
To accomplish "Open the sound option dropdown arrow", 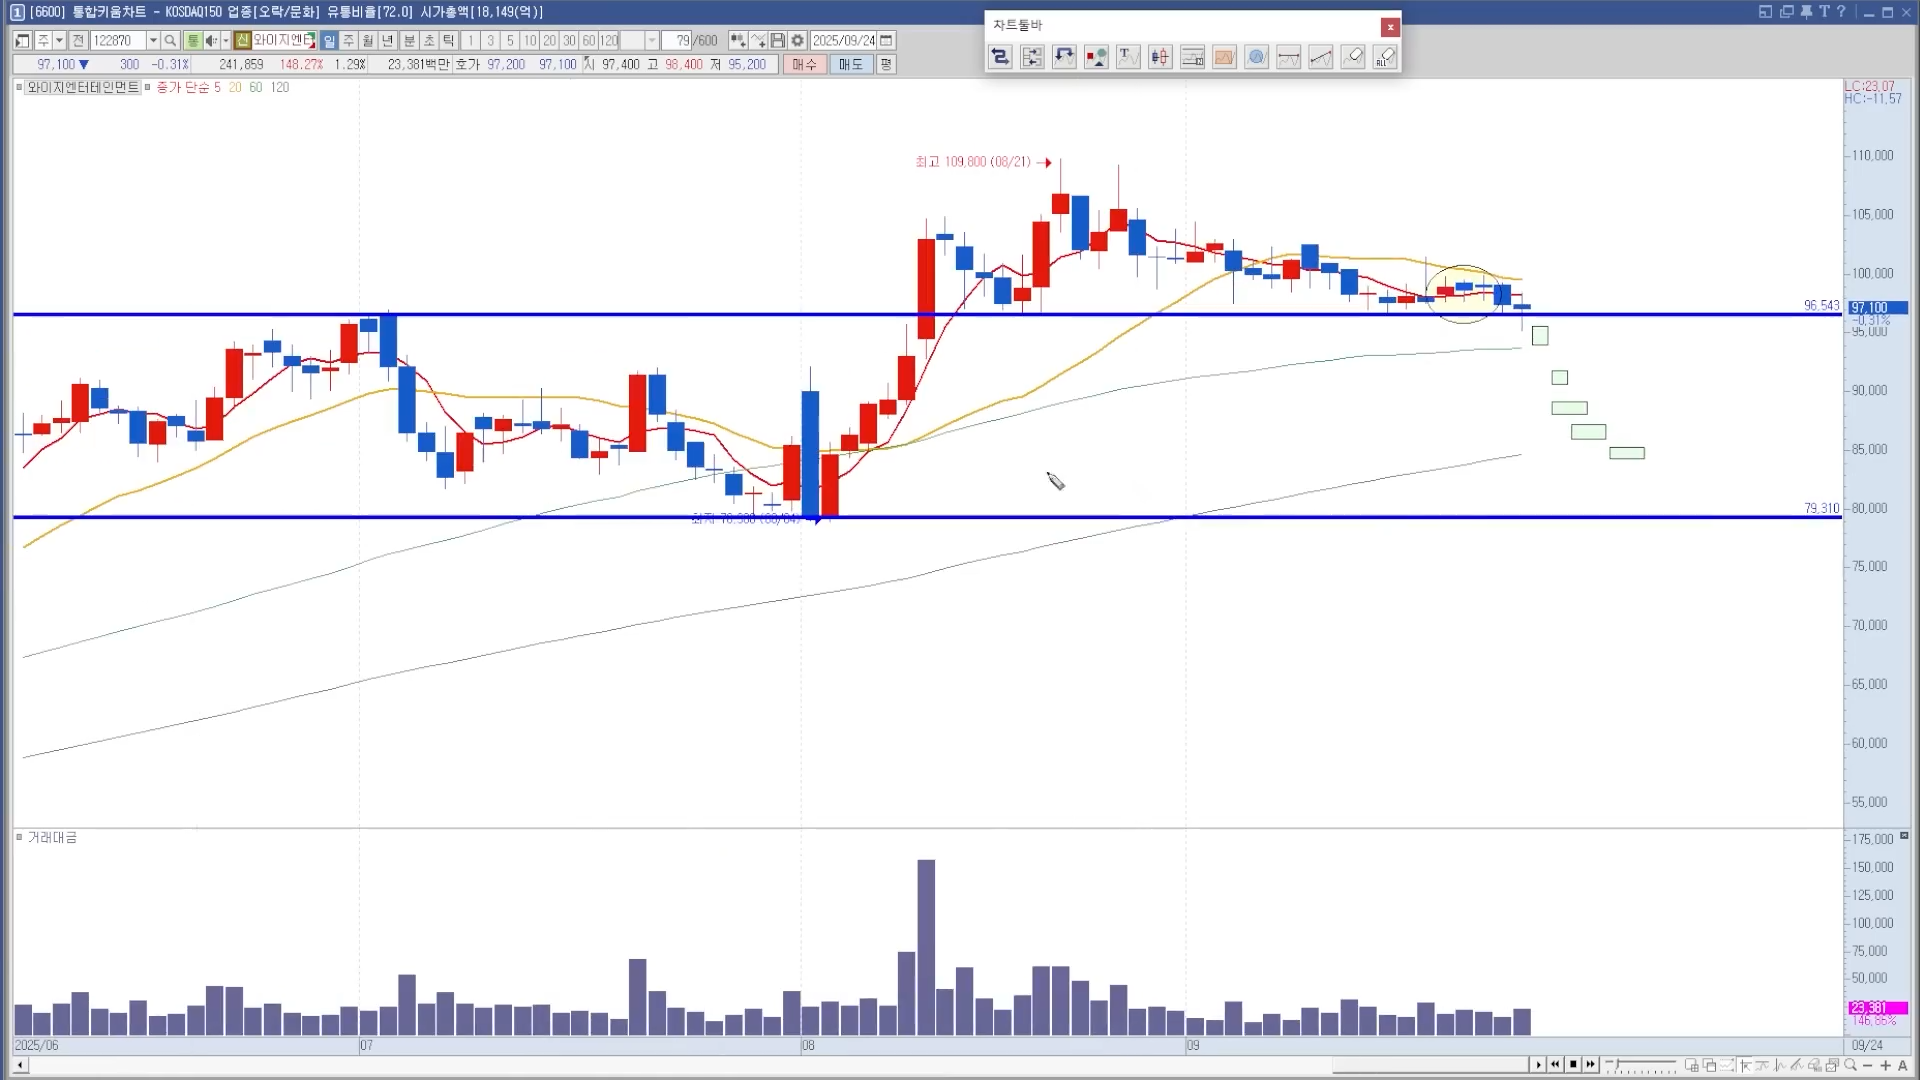I will pyautogui.click(x=225, y=41).
